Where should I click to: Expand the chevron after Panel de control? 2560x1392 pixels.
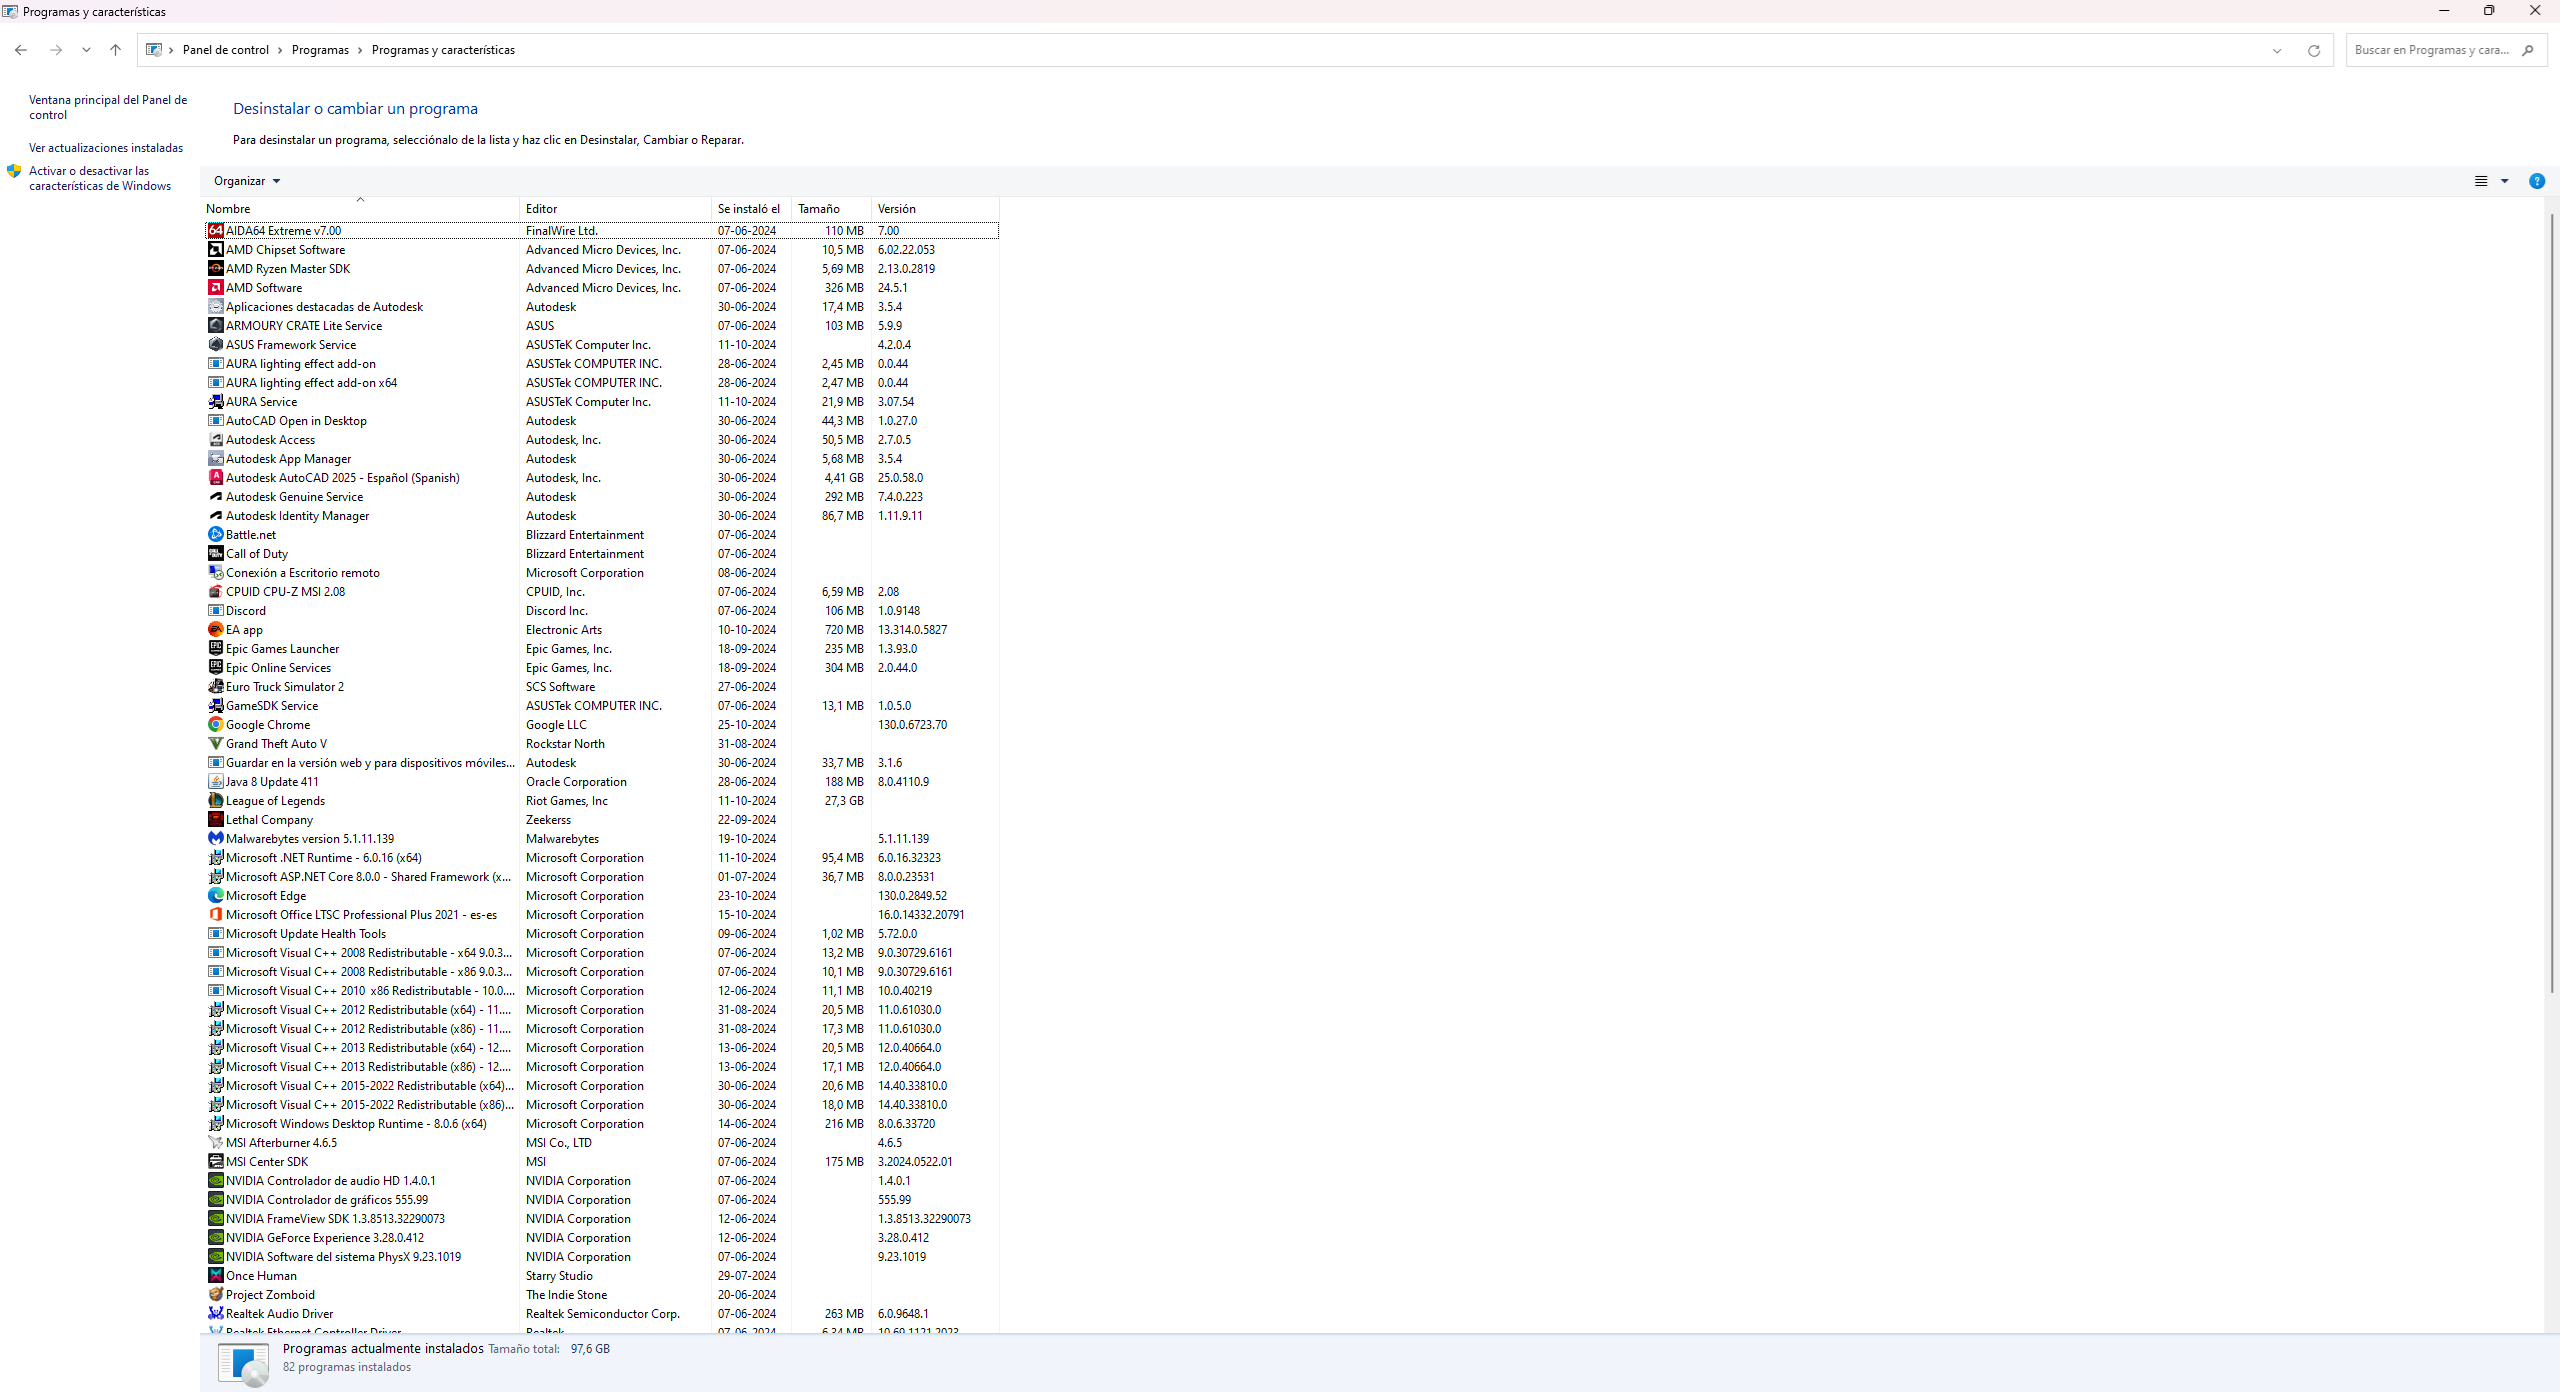(280, 50)
